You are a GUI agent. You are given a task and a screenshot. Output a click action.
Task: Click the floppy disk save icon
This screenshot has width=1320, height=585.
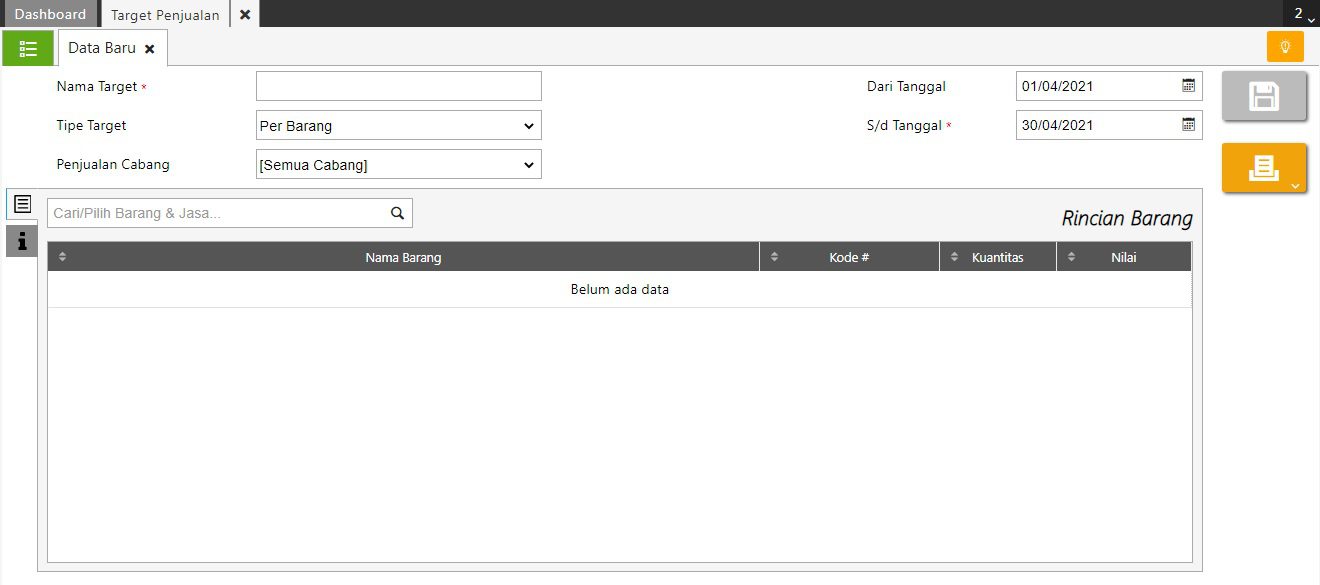[1264, 97]
